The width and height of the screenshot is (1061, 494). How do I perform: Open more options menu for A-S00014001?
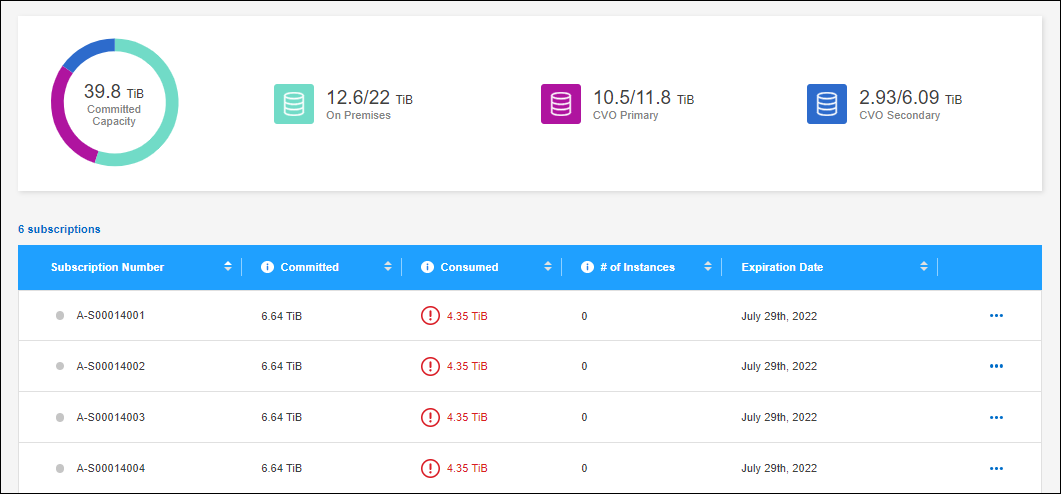click(996, 316)
